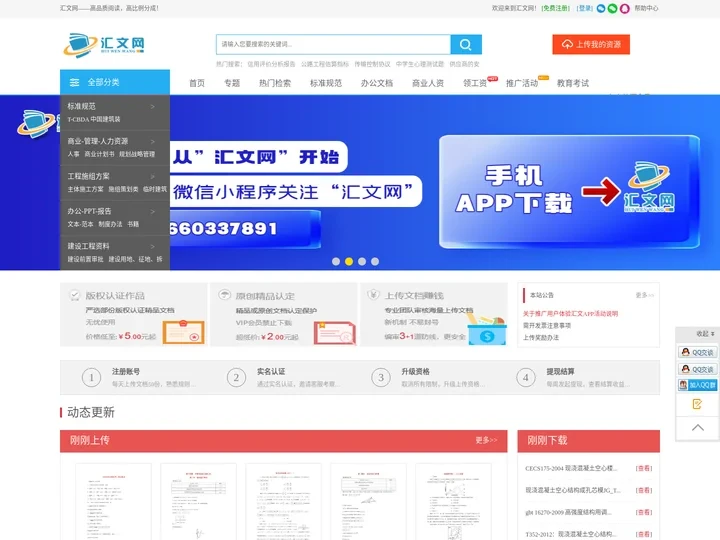This screenshot has height=540, width=720.
Task: Click the T-CBDA 中国建筑装 subcategory link
Action: click(x=94, y=119)
